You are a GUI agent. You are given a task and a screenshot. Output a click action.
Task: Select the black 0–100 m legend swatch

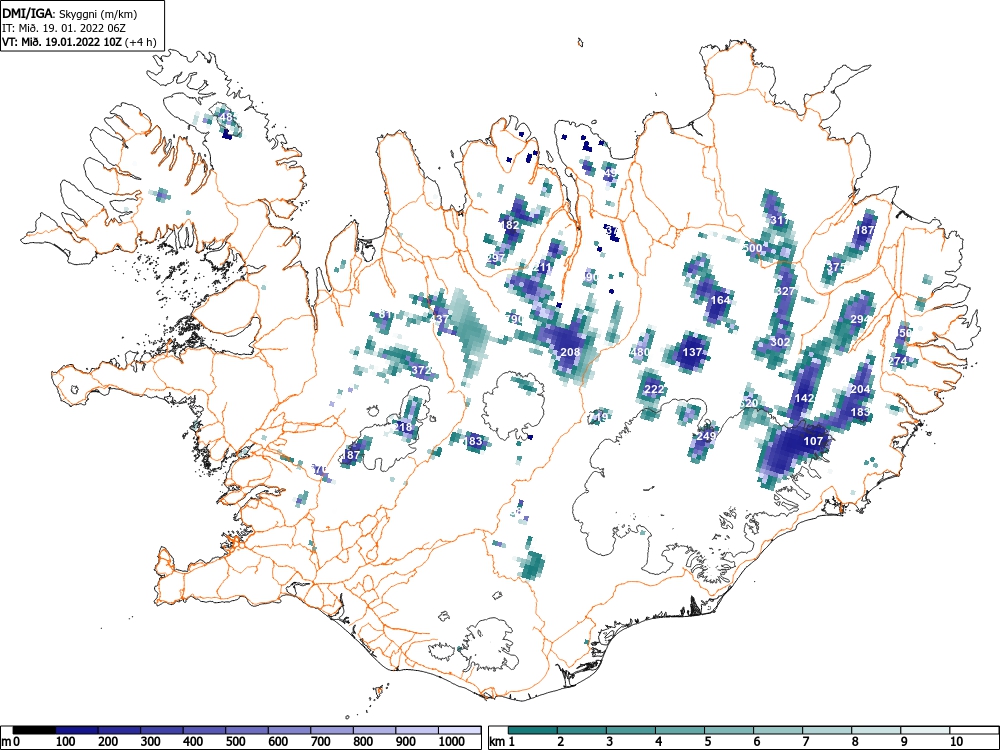click(34, 730)
